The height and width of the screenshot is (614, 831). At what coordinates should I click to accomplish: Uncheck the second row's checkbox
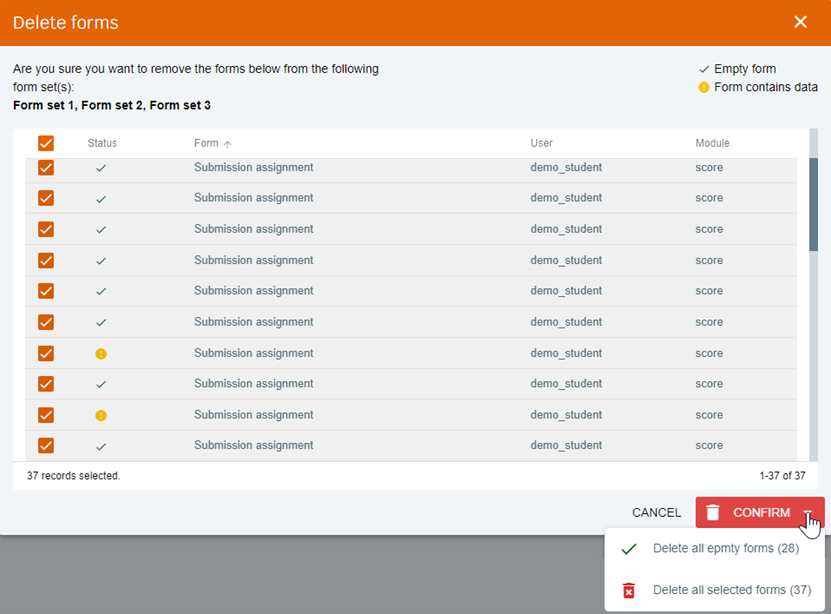(46, 198)
